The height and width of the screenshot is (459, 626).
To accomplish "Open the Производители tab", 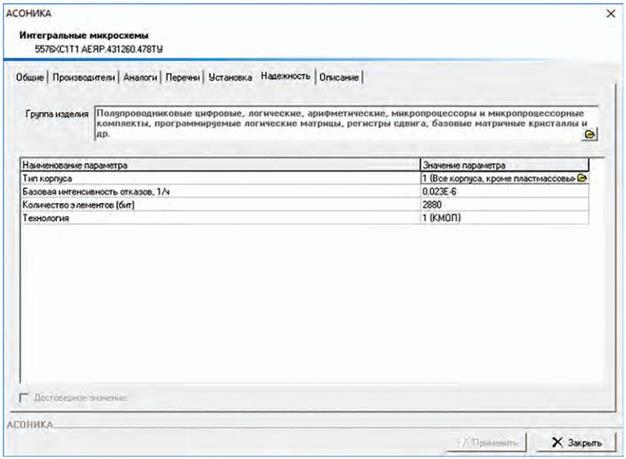I will pos(84,76).
